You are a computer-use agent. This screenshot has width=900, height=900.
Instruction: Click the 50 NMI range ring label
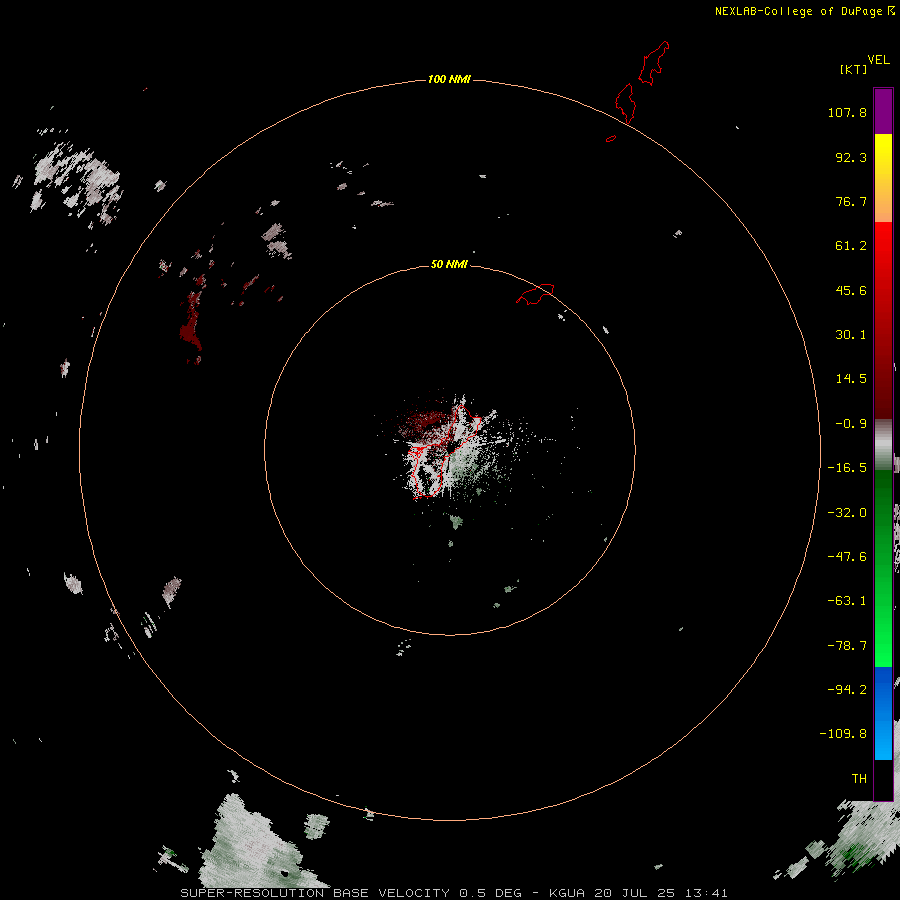[449, 264]
